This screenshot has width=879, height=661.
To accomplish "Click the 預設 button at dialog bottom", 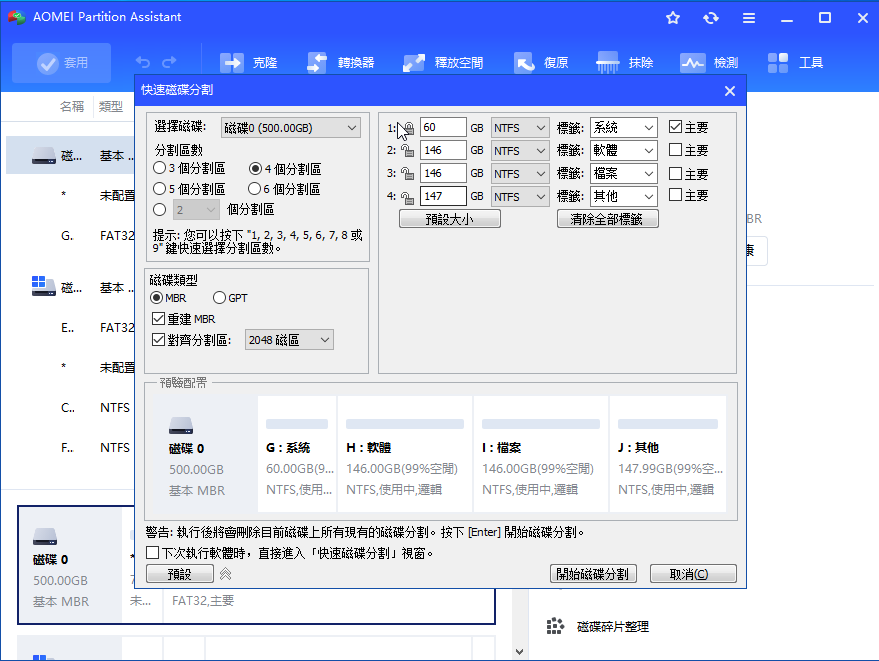I will pos(179,574).
